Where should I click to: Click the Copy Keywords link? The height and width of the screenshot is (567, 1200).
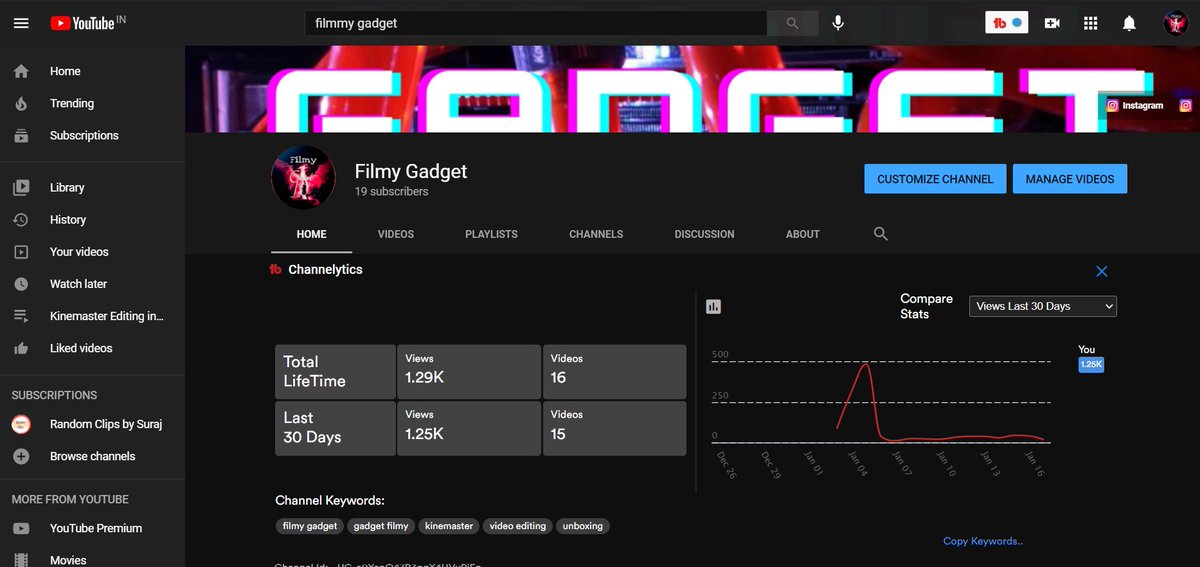[983, 541]
